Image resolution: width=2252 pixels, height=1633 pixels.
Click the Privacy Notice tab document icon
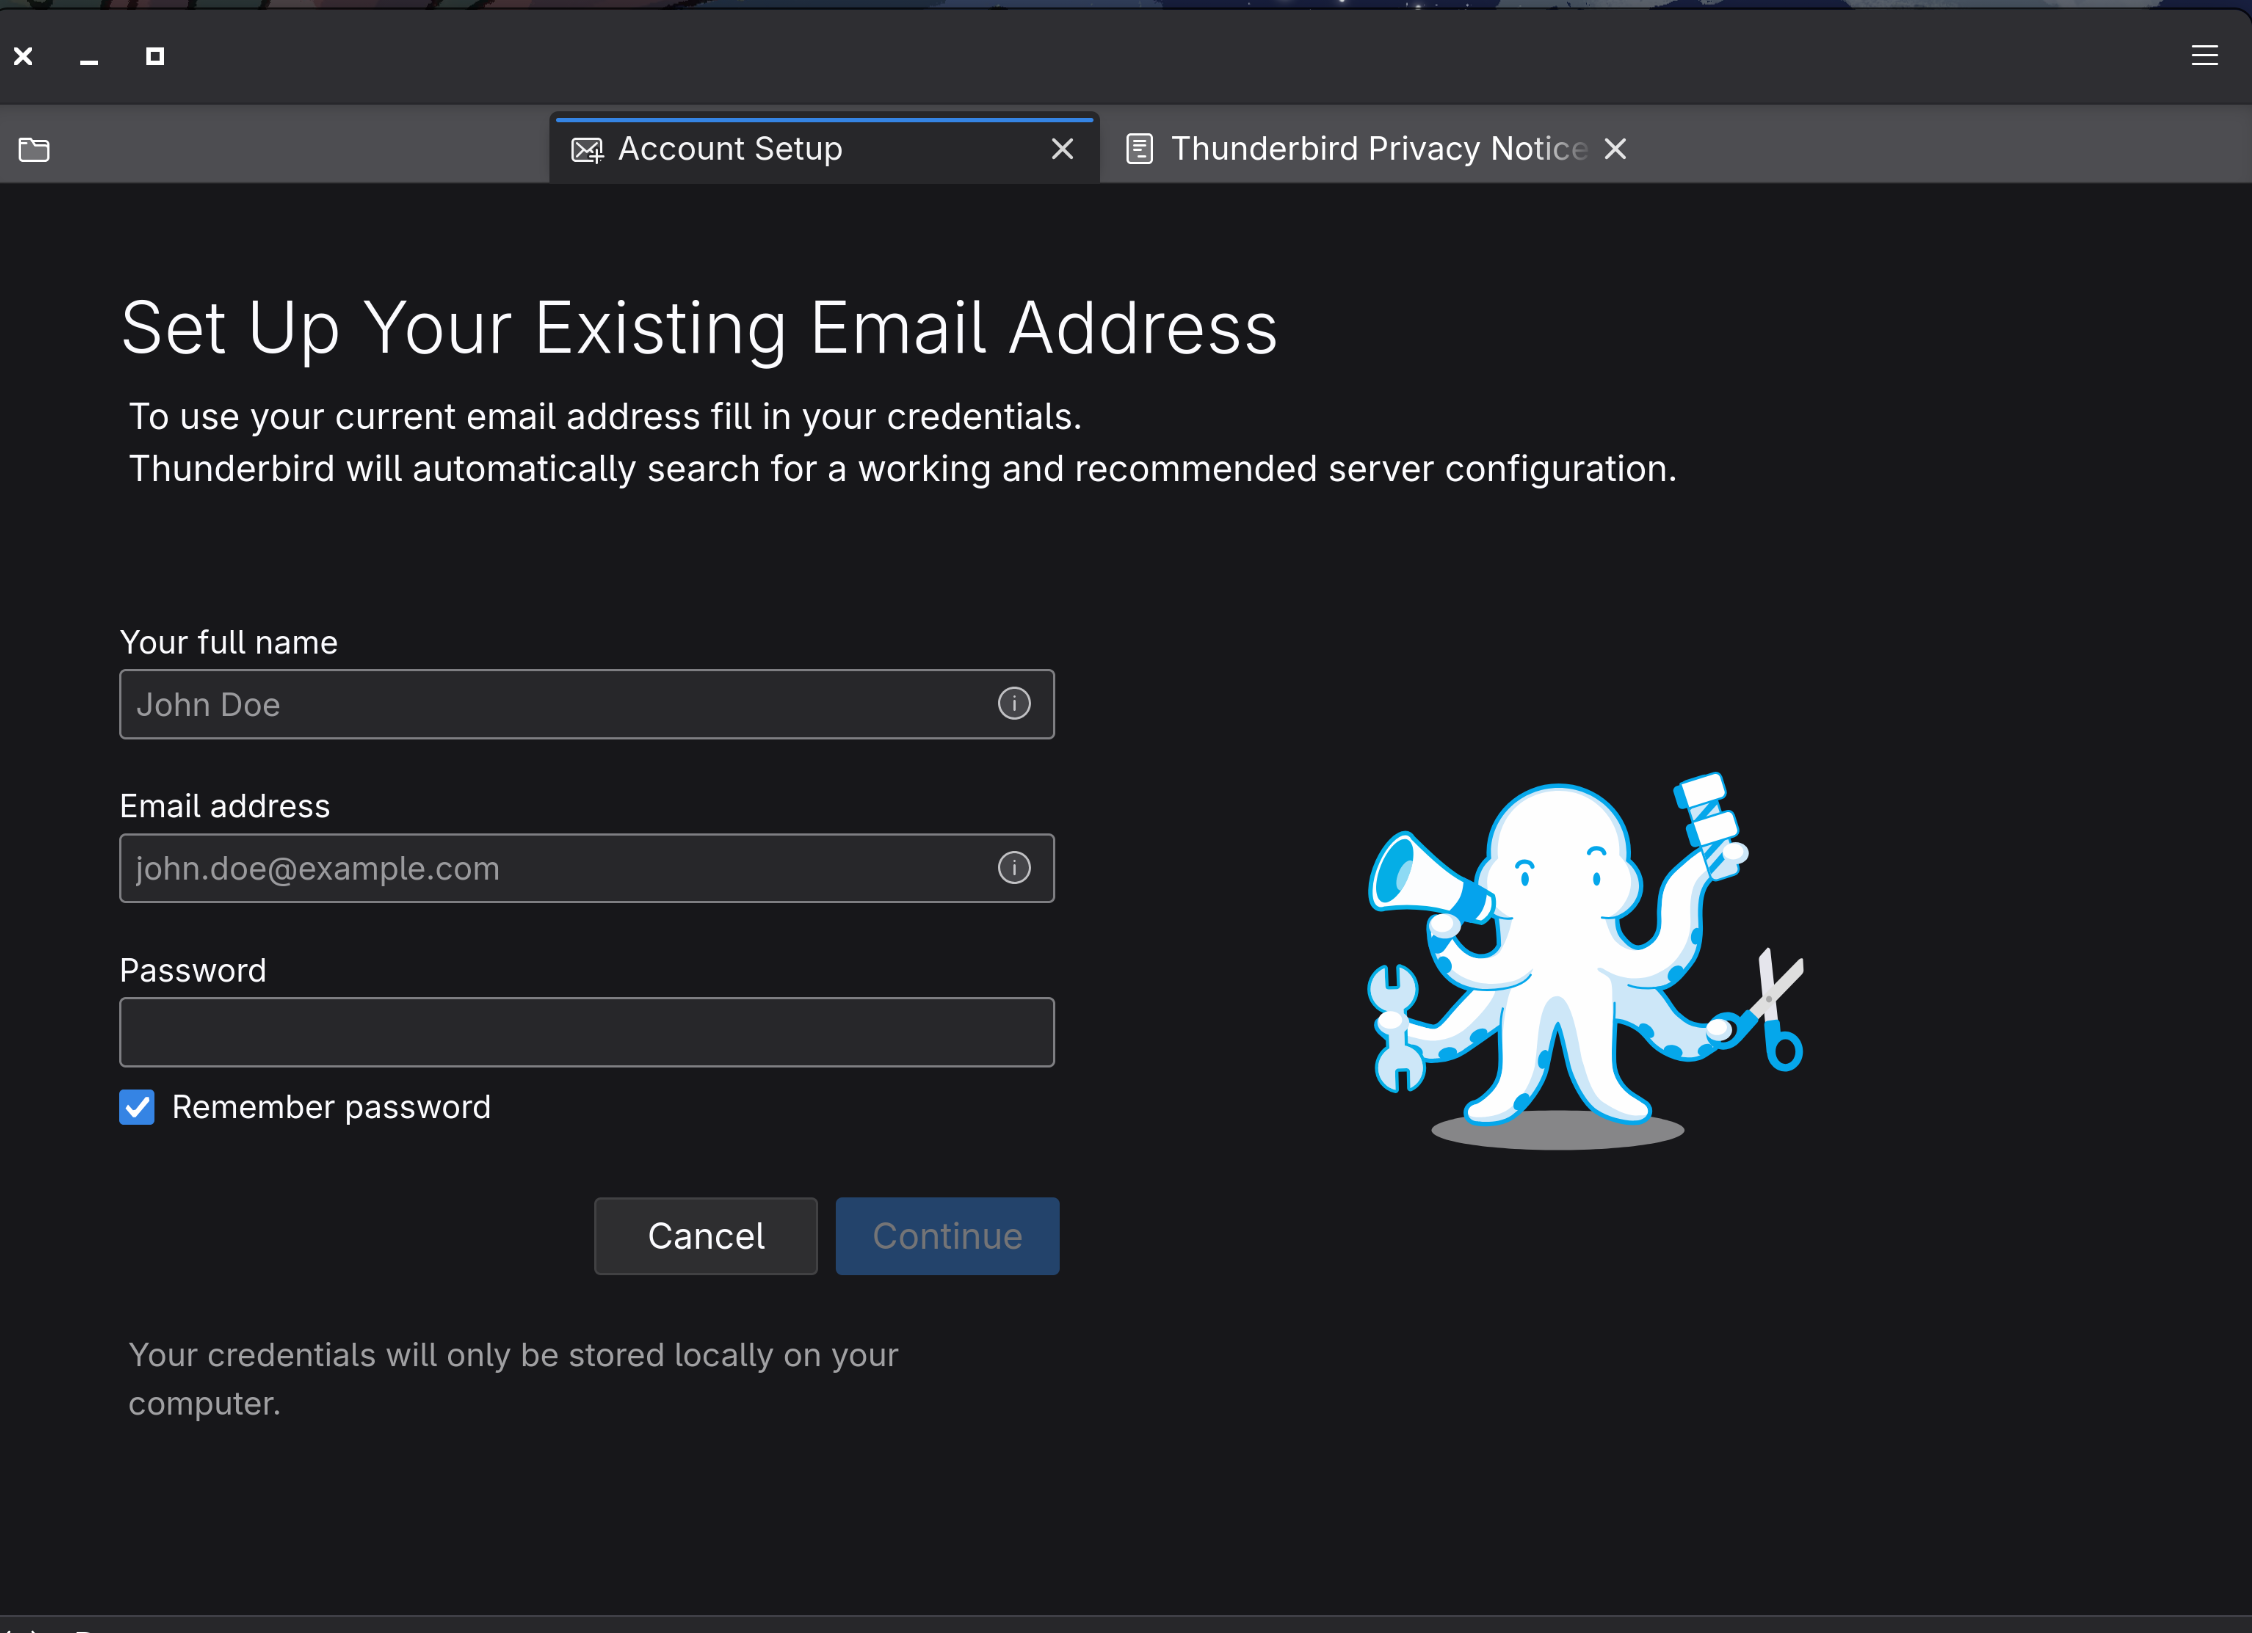(1139, 149)
